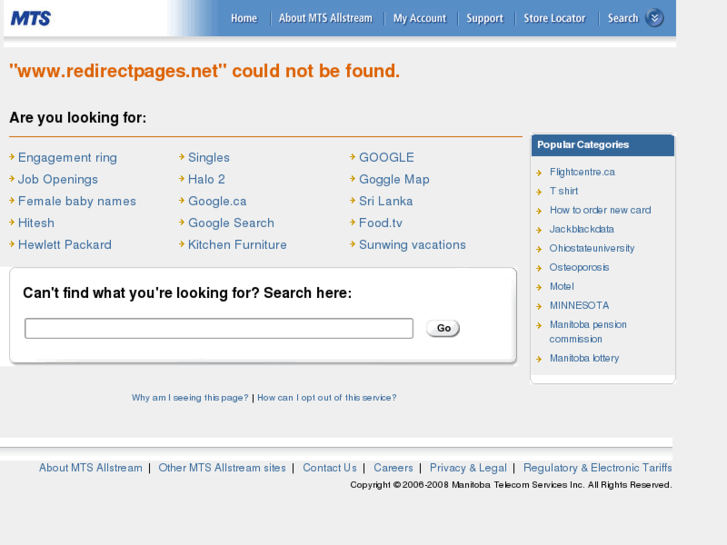The image size is (727, 545).
Task: Open the Goggle Map link
Action: 394,180
